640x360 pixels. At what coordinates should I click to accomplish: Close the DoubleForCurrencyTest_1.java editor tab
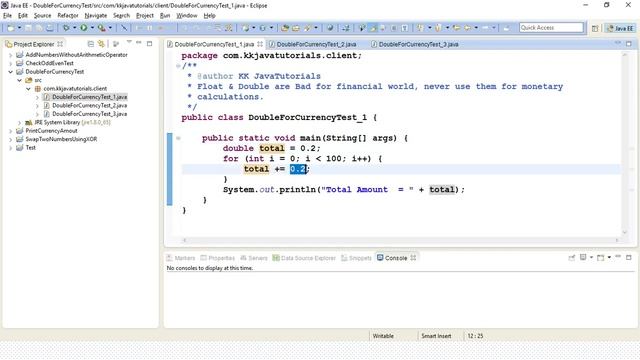point(260,44)
